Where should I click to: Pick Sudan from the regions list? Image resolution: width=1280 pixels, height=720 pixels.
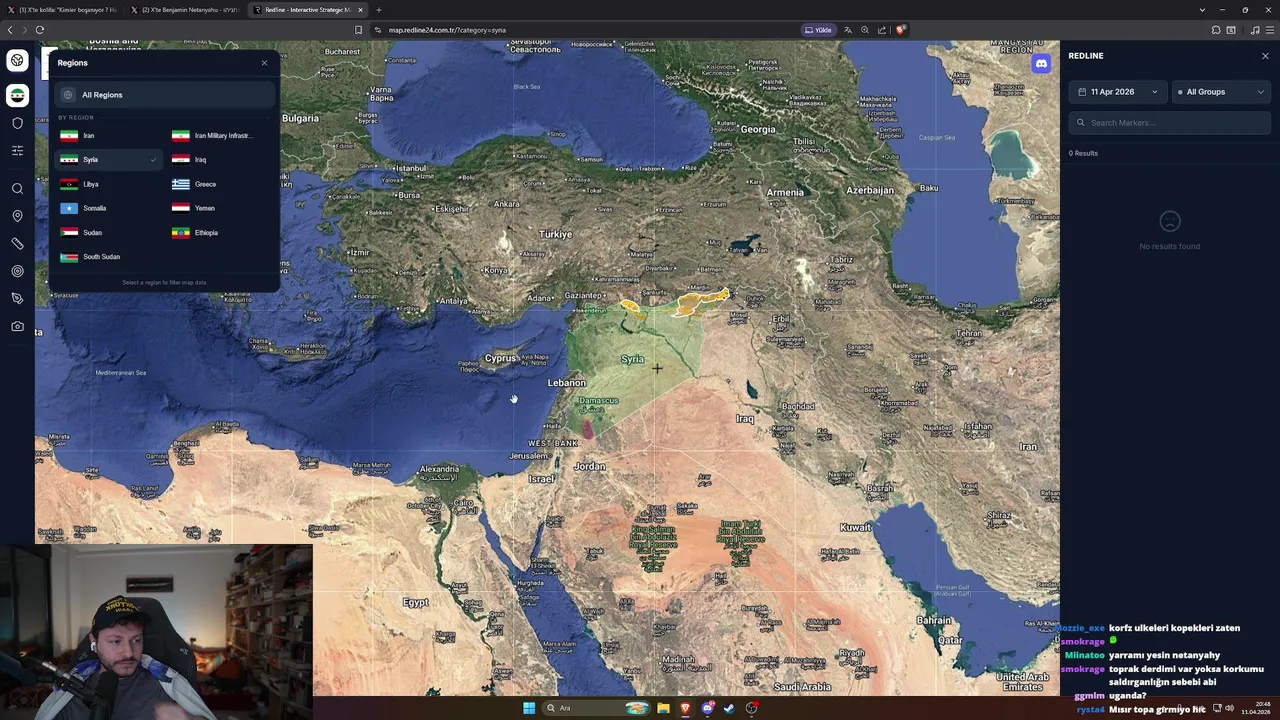coord(110,233)
